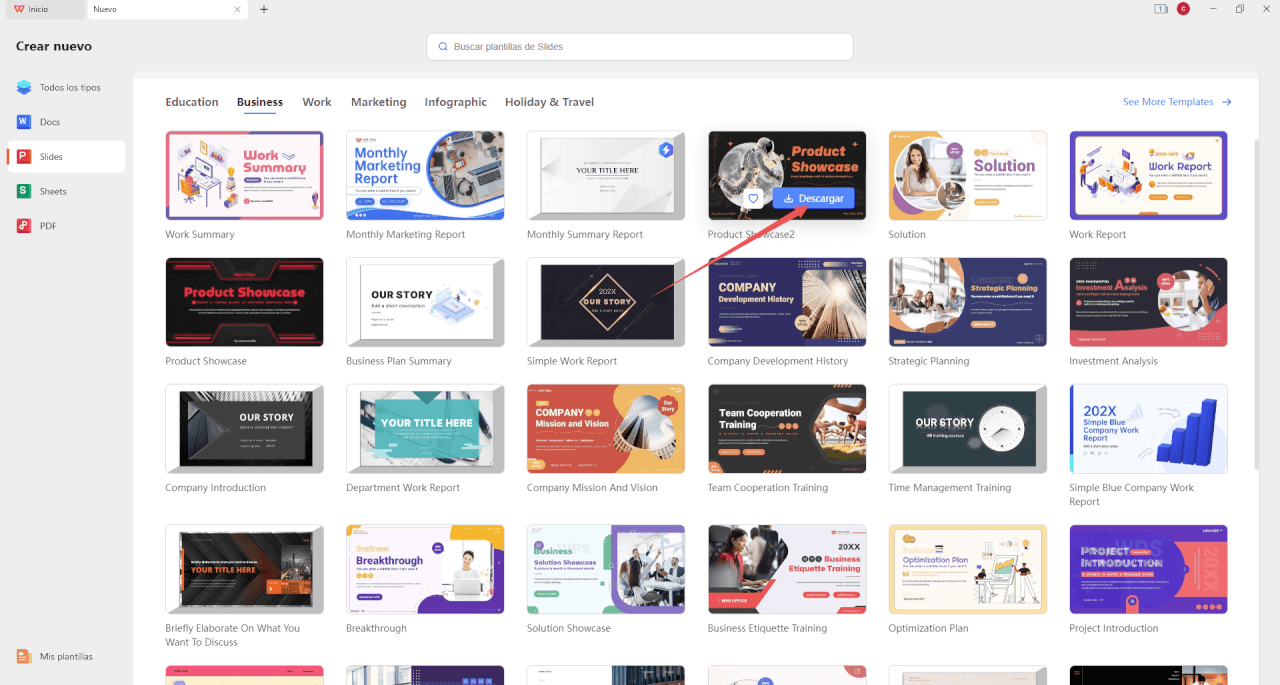Image resolution: width=1280 pixels, height=685 pixels.
Task: Close the Nuevo tab
Action: [x=236, y=9]
